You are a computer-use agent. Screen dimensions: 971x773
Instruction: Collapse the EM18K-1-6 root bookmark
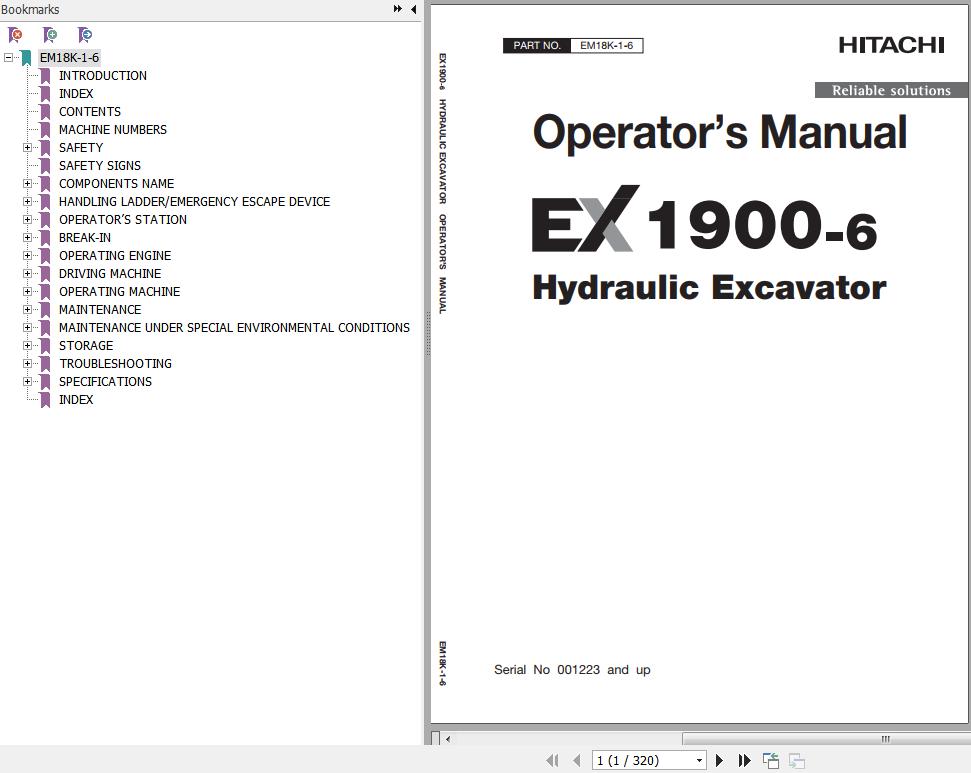8,58
